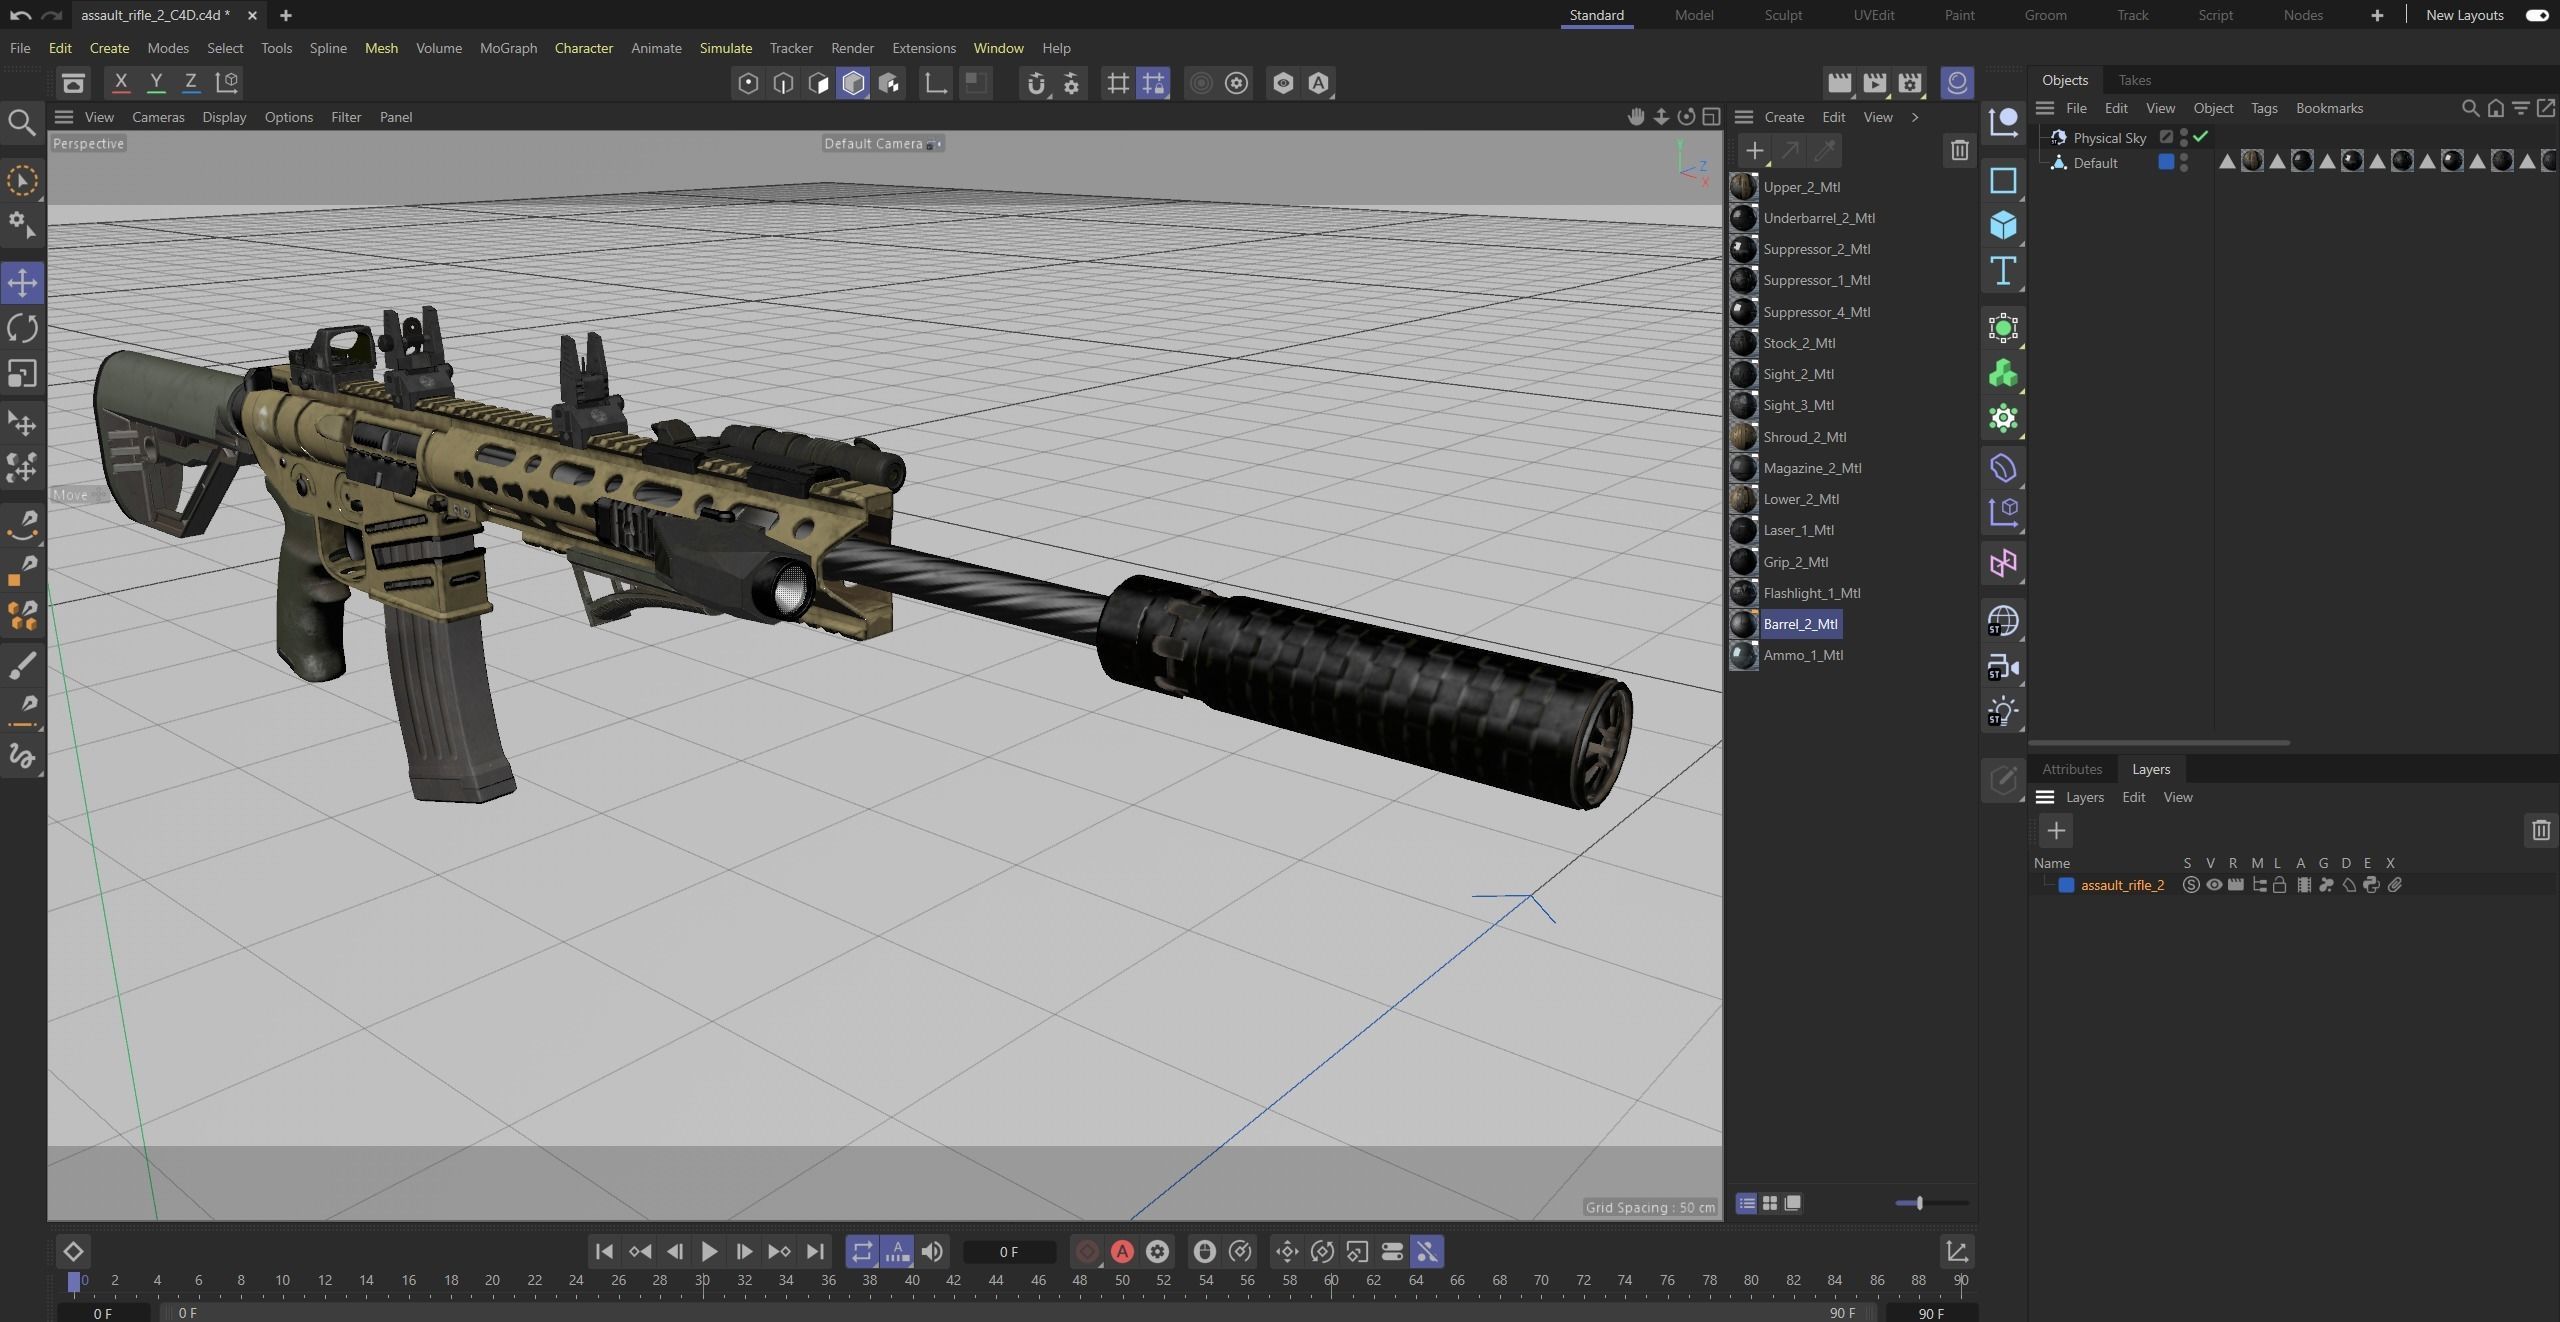Open the Takes tab
This screenshot has height=1322, width=2560.
coord(2134,80)
